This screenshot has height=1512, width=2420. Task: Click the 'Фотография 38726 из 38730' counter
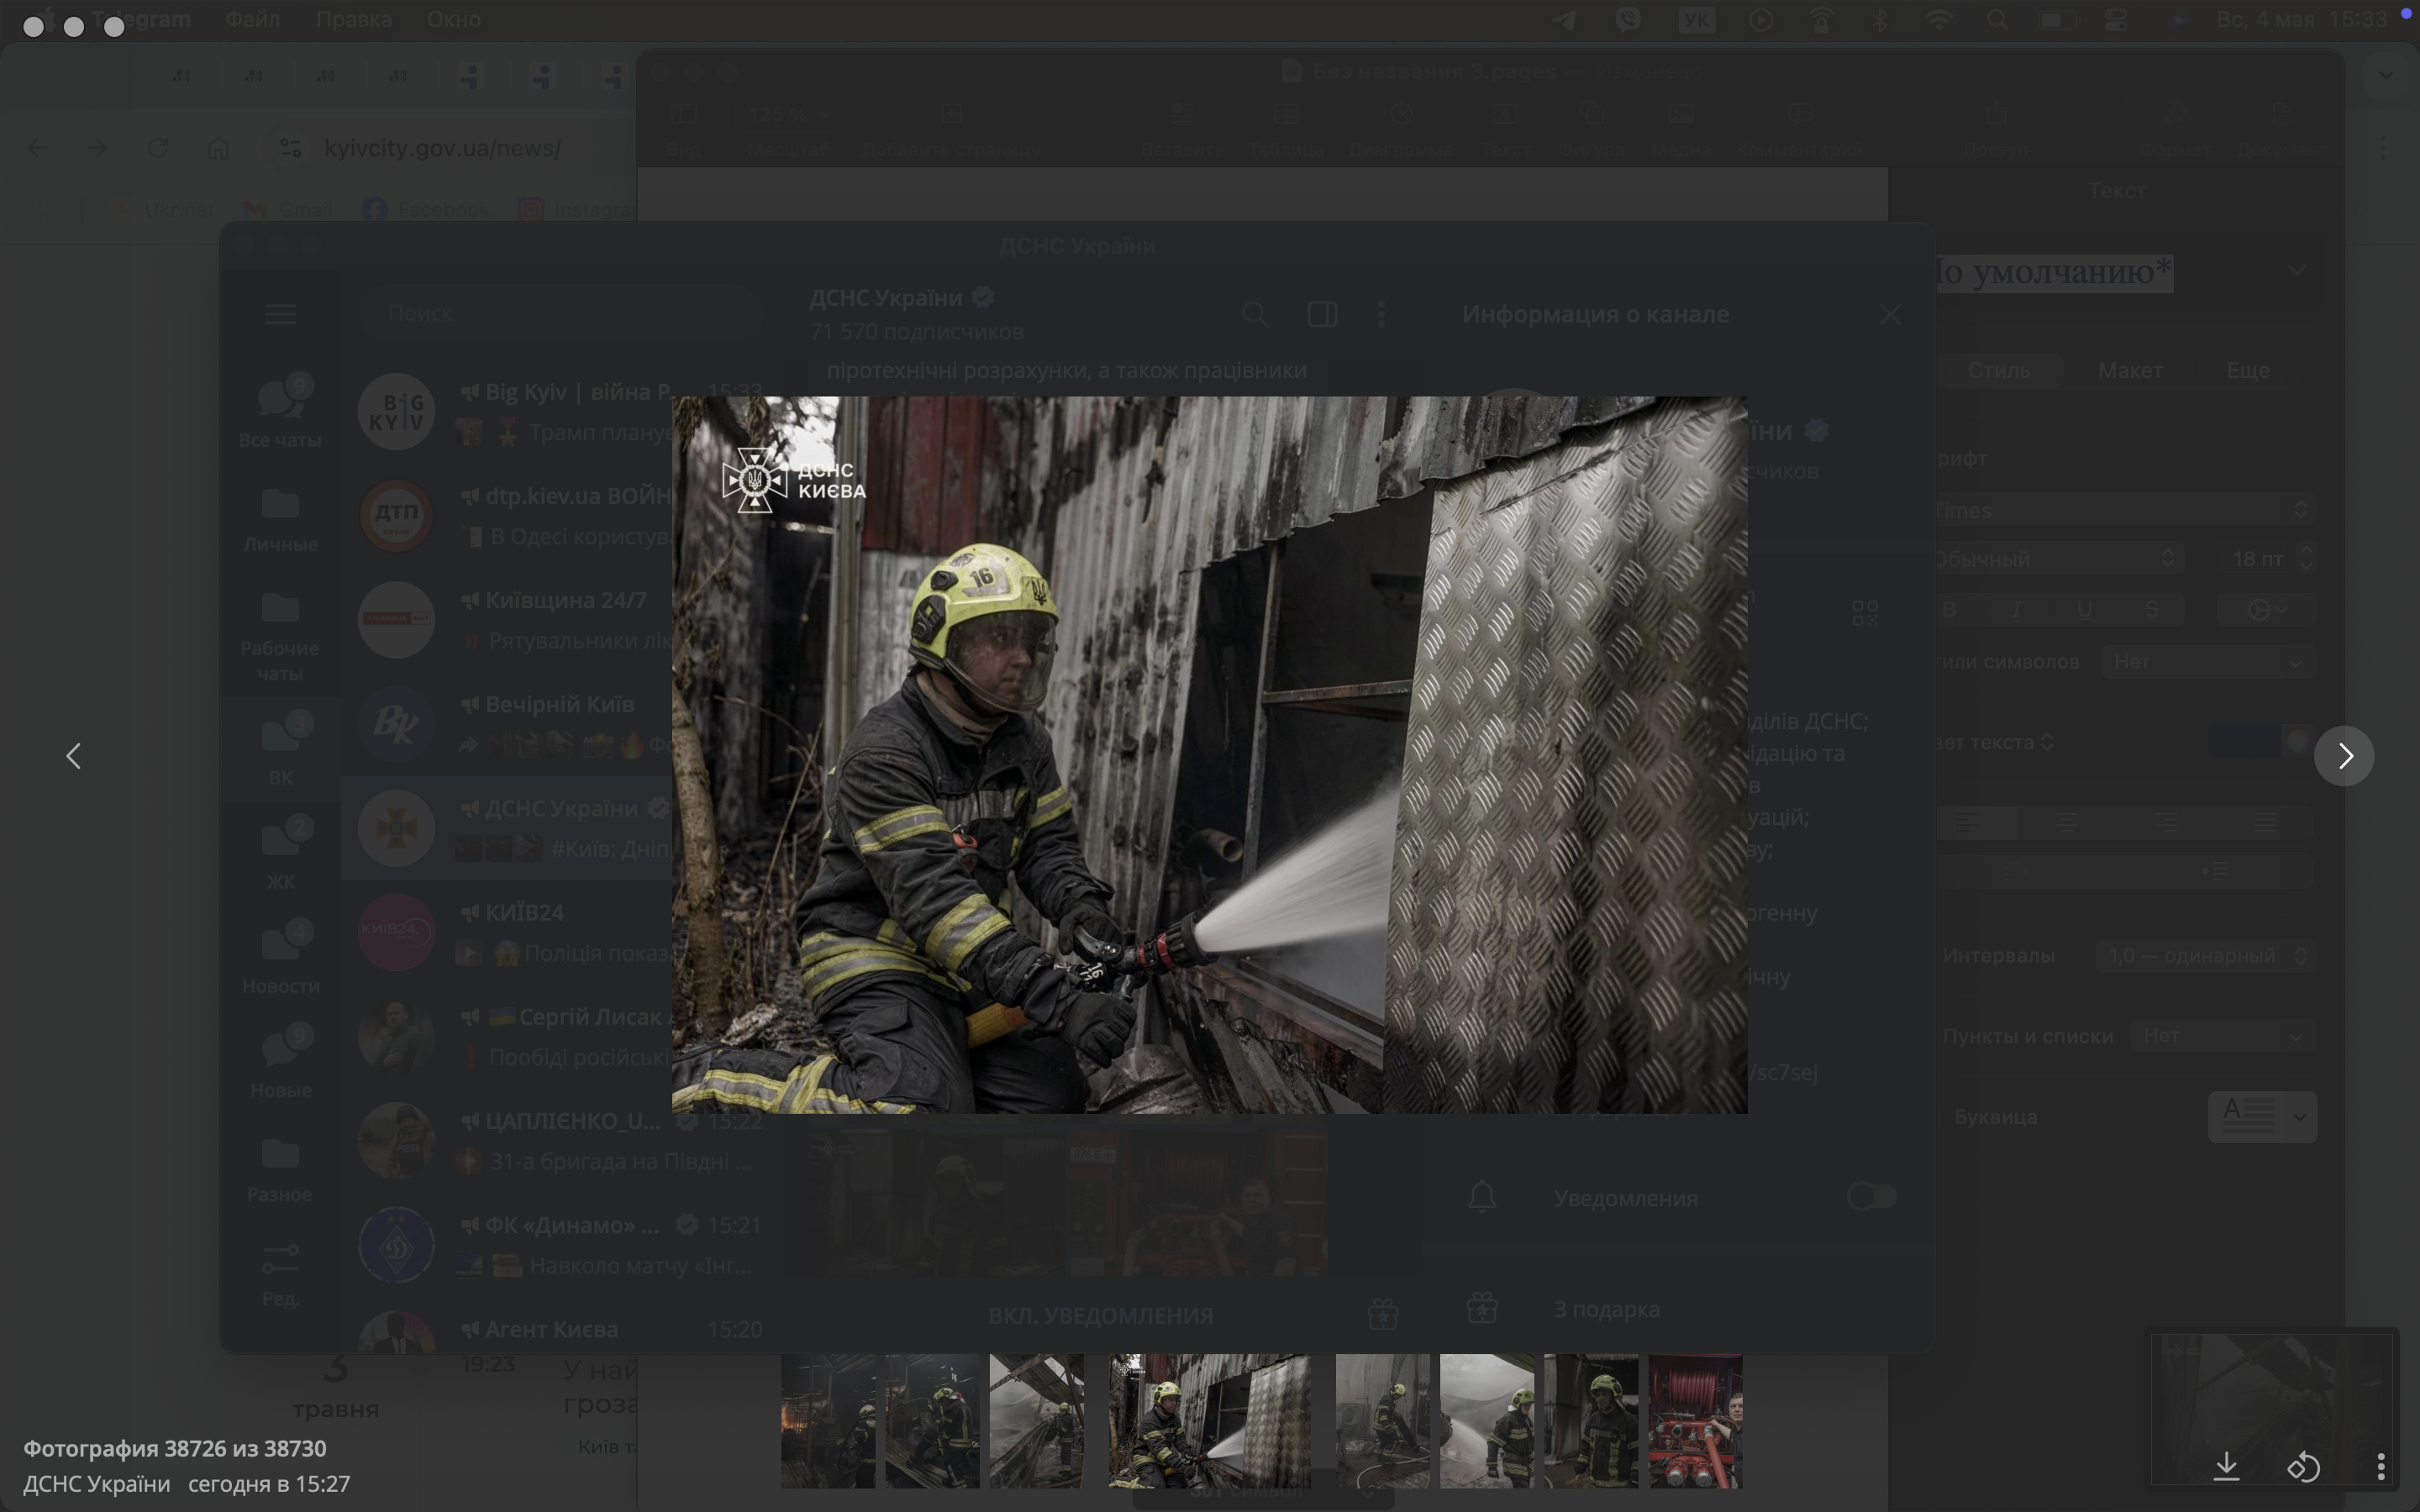pos(175,1448)
